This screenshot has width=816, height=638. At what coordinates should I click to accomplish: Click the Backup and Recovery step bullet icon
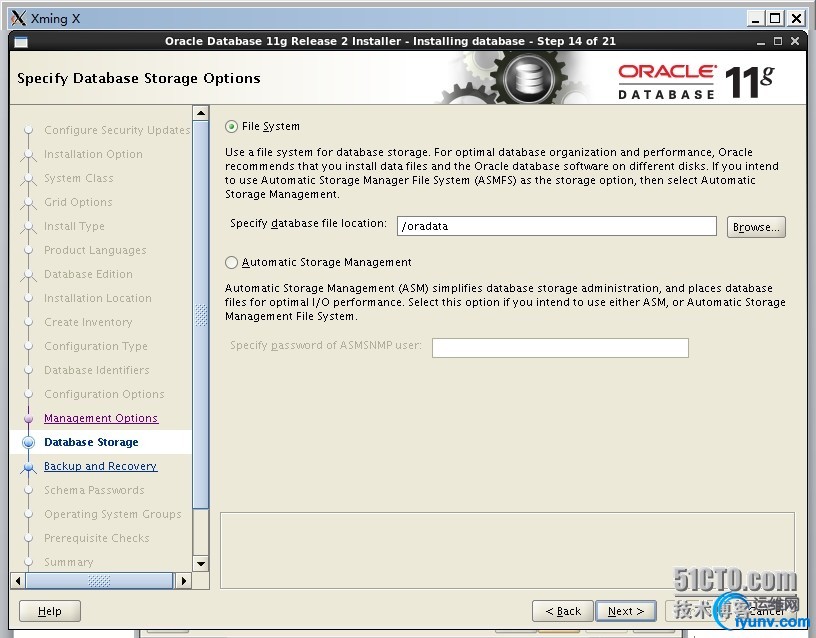tap(29, 467)
